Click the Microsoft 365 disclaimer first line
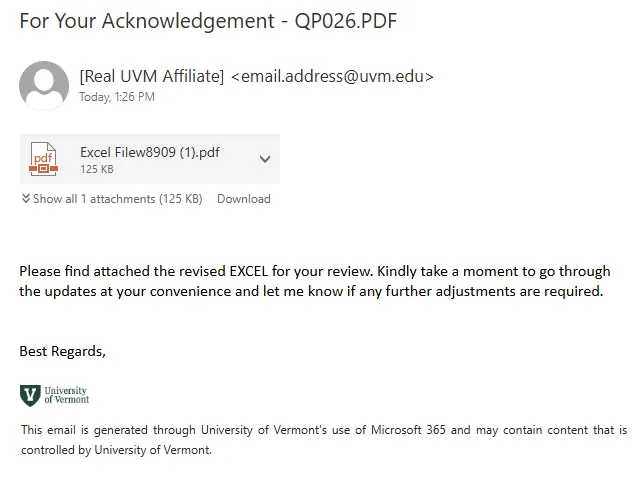This screenshot has height=488, width=637. pos(324,430)
